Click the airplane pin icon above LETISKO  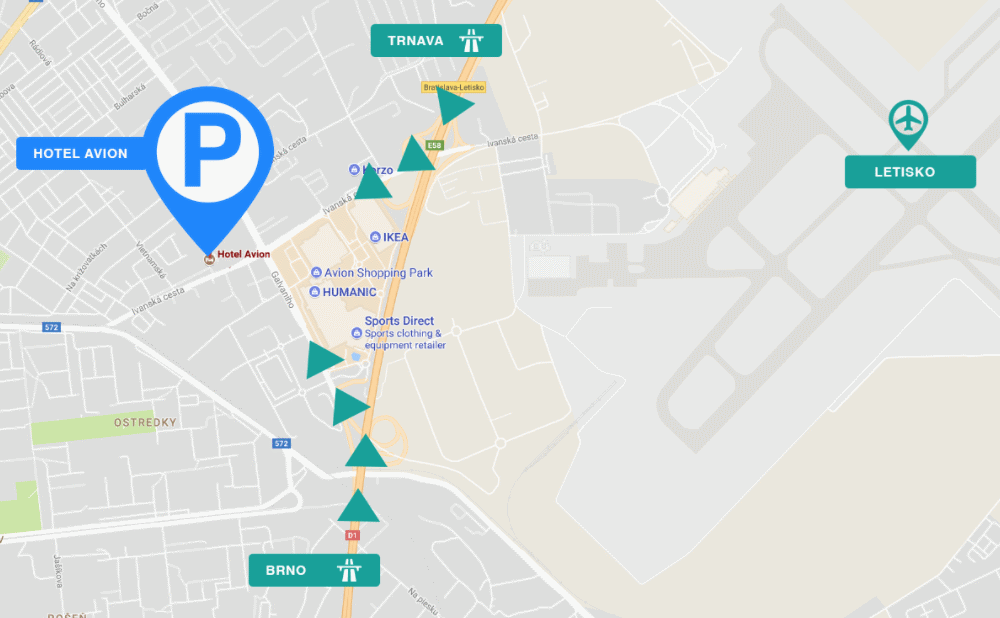pos(908,124)
